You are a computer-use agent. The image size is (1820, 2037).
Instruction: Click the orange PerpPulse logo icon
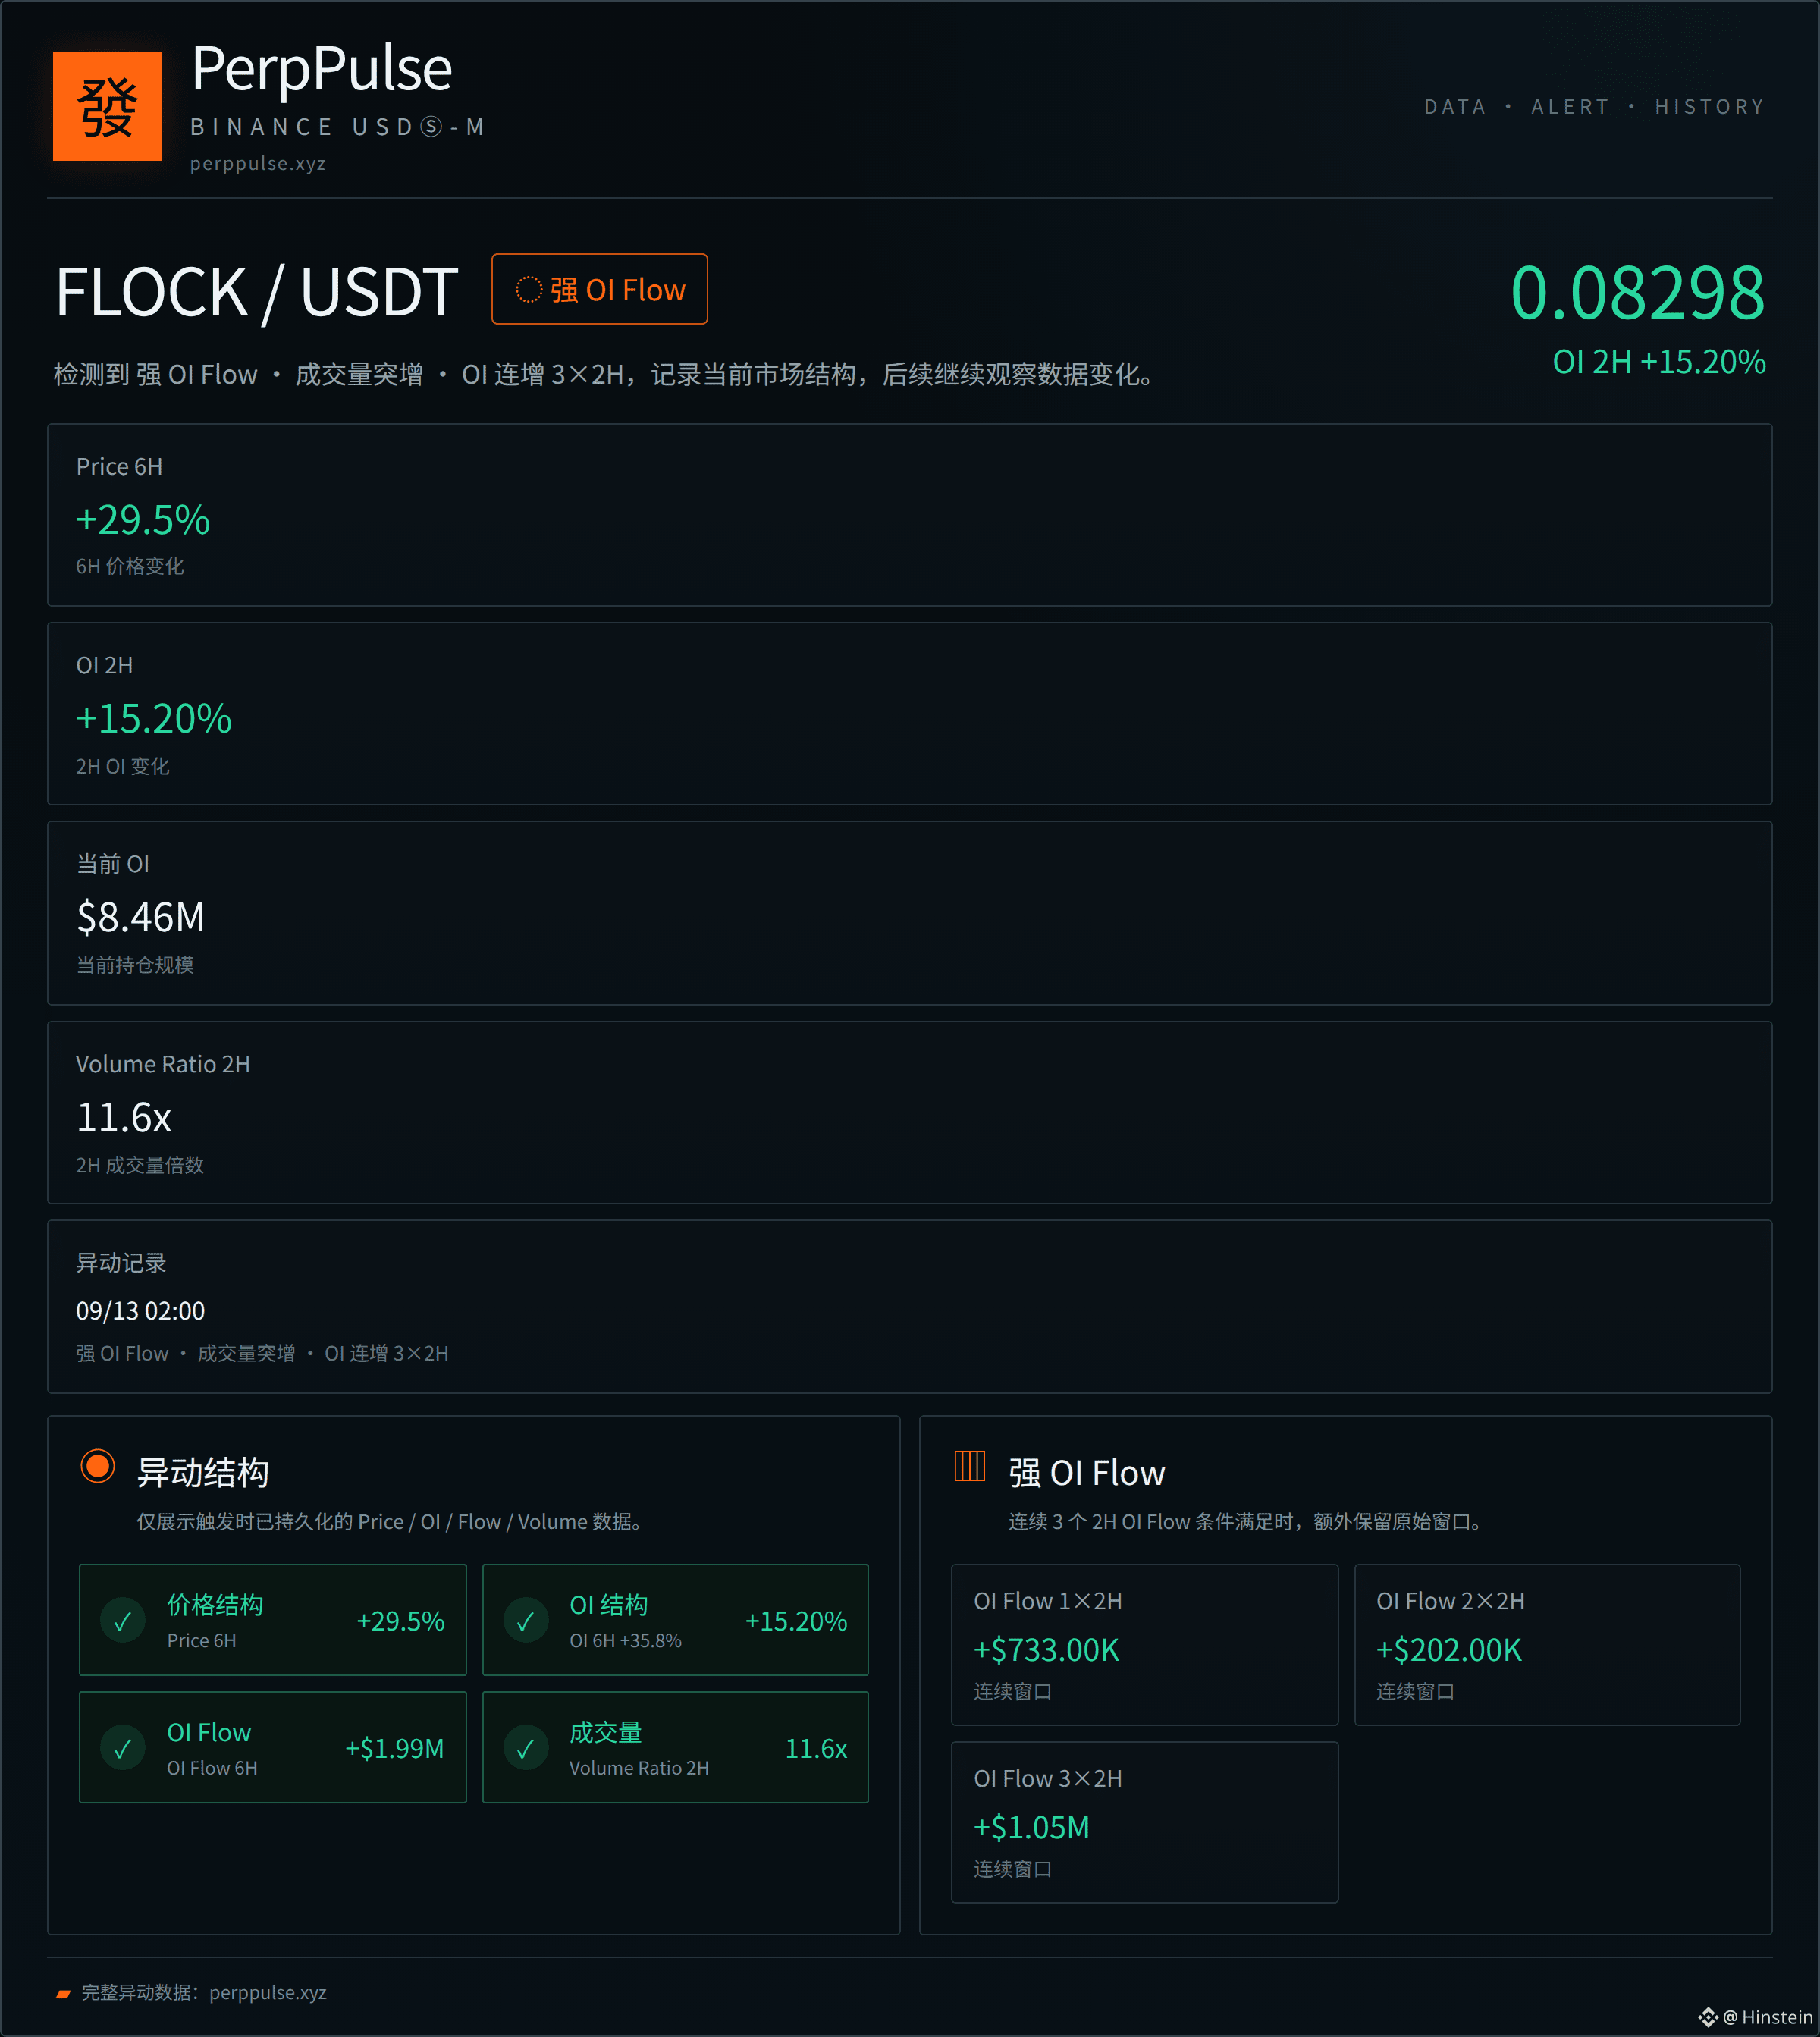click(107, 106)
